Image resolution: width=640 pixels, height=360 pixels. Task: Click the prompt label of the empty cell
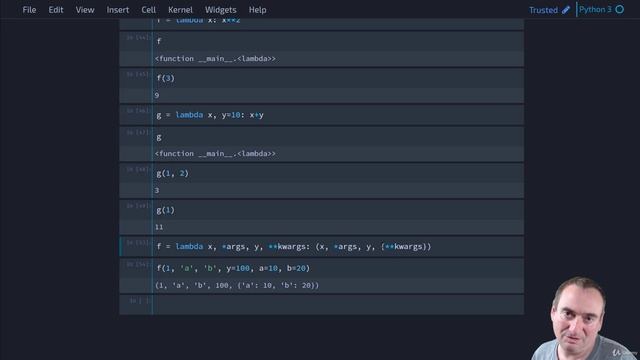[139, 301]
